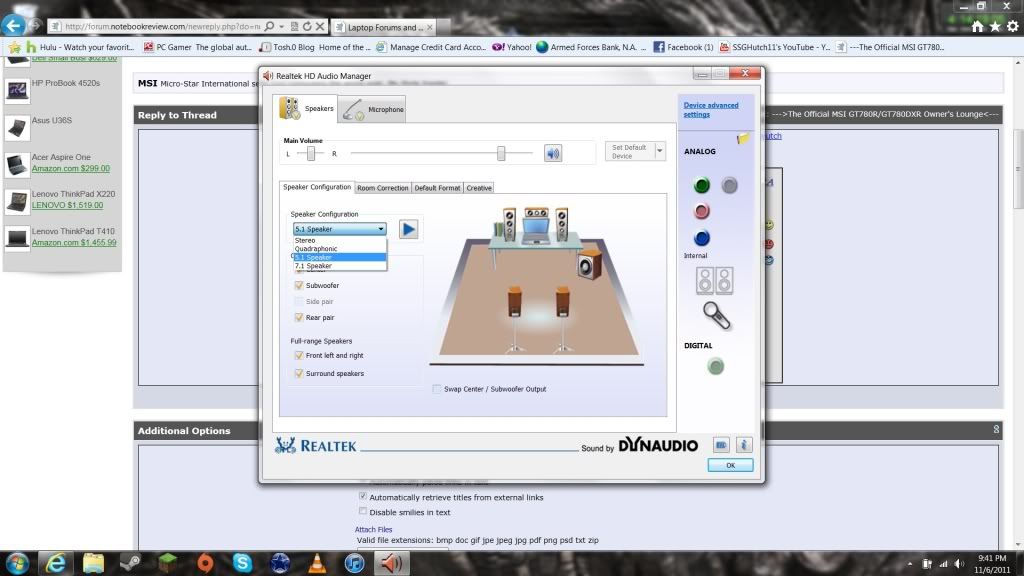Mute the main volume speaker button
This screenshot has width=1024, height=576.
pyautogui.click(x=553, y=153)
